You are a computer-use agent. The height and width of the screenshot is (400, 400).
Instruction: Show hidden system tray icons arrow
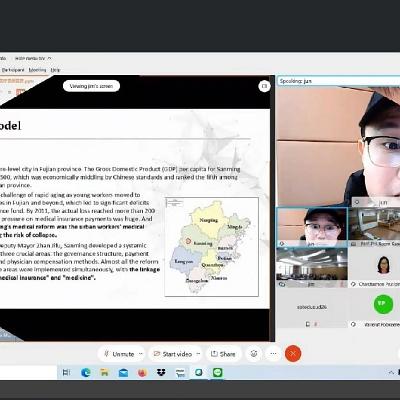point(392,373)
